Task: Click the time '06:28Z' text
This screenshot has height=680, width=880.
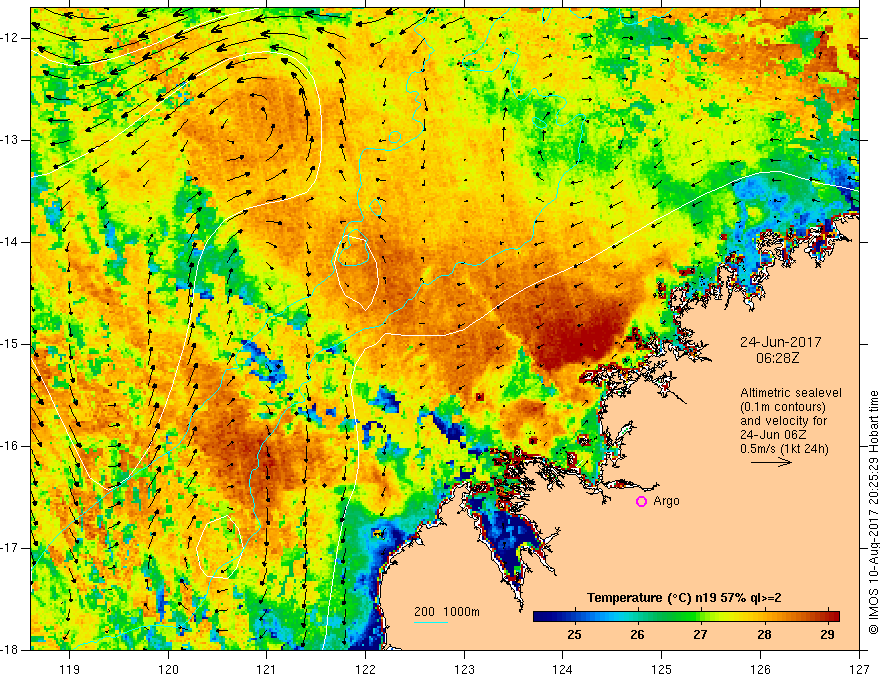Action: pyautogui.click(x=777, y=358)
